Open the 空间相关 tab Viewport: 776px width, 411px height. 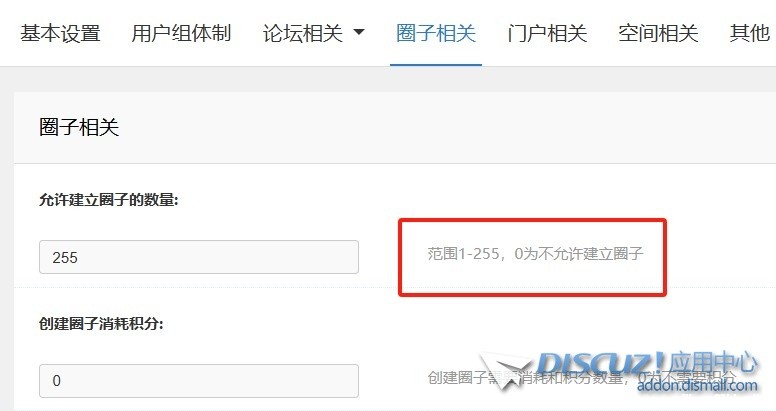pos(658,34)
